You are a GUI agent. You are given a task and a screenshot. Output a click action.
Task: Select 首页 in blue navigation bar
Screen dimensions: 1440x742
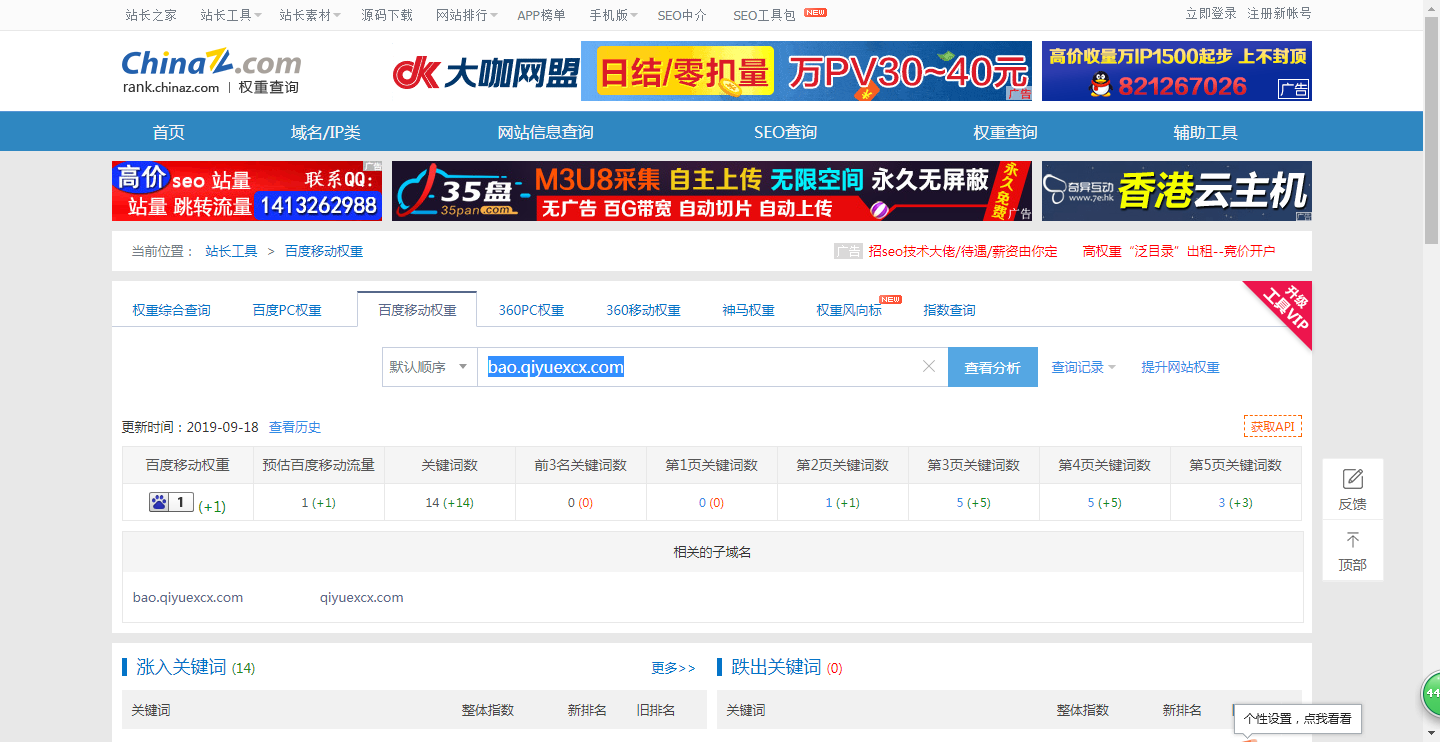click(168, 132)
